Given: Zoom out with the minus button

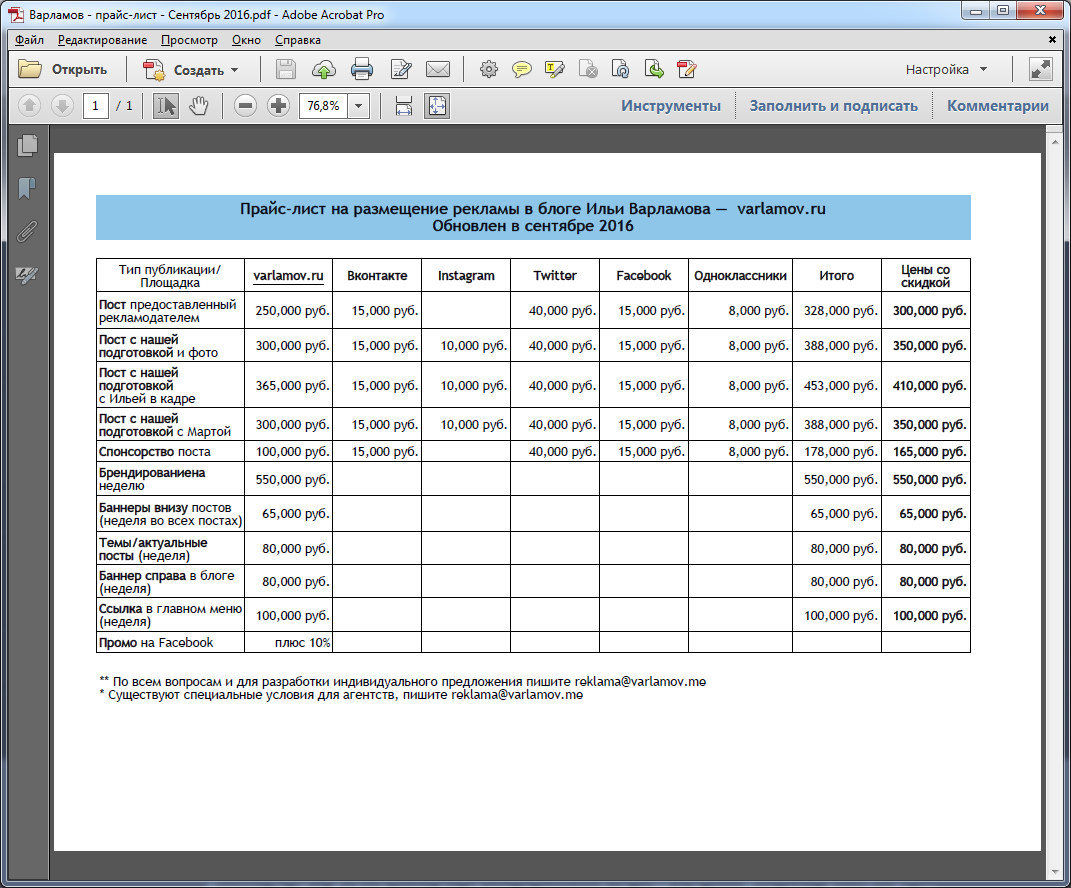Looking at the screenshot, I should [245, 106].
